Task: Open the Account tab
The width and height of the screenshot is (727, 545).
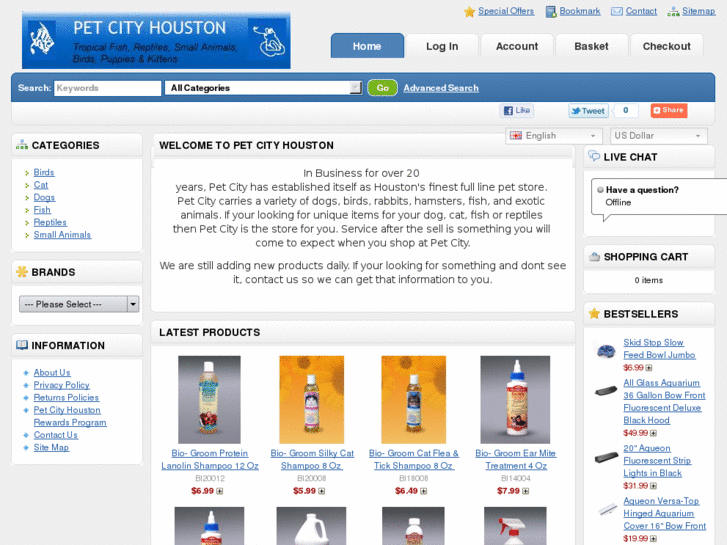Action: pyautogui.click(x=517, y=46)
